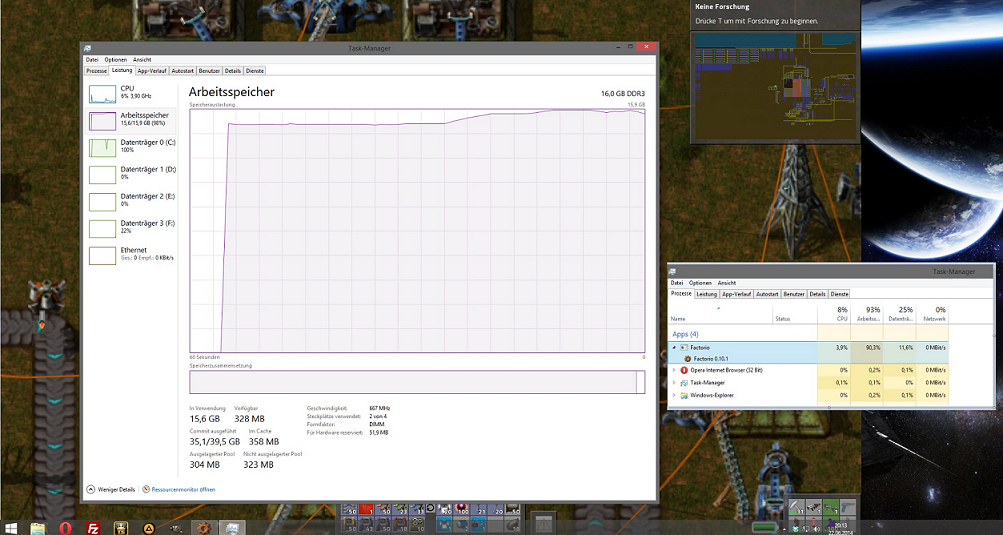Switch to Benutzer tab in small Task-Manager

pos(794,294)
